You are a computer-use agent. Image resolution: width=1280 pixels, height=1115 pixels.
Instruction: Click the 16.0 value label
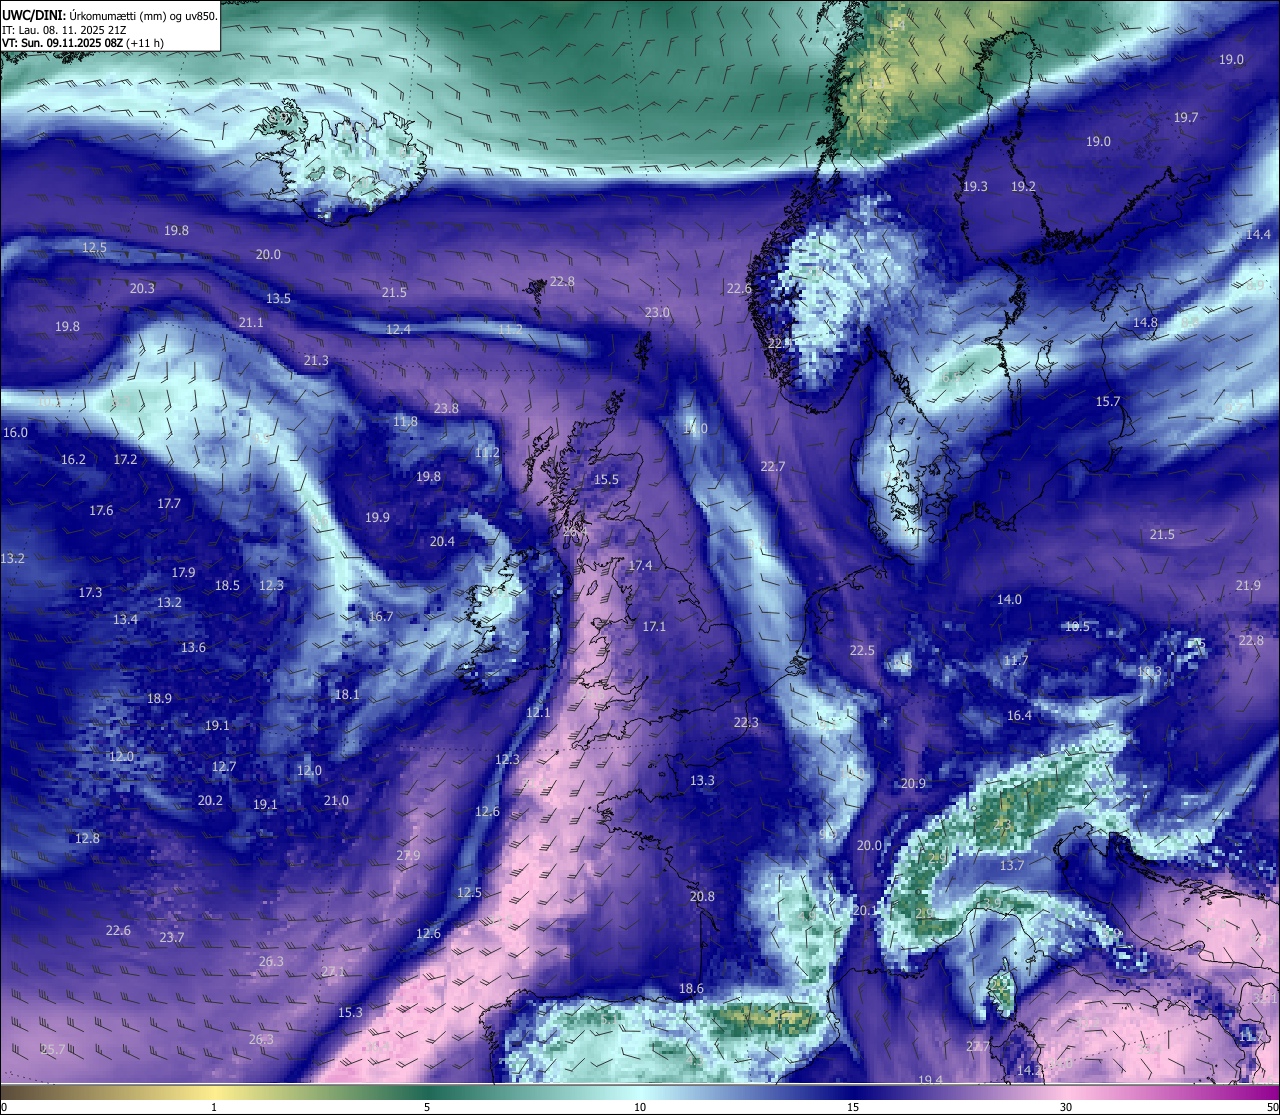click(15, 433)
